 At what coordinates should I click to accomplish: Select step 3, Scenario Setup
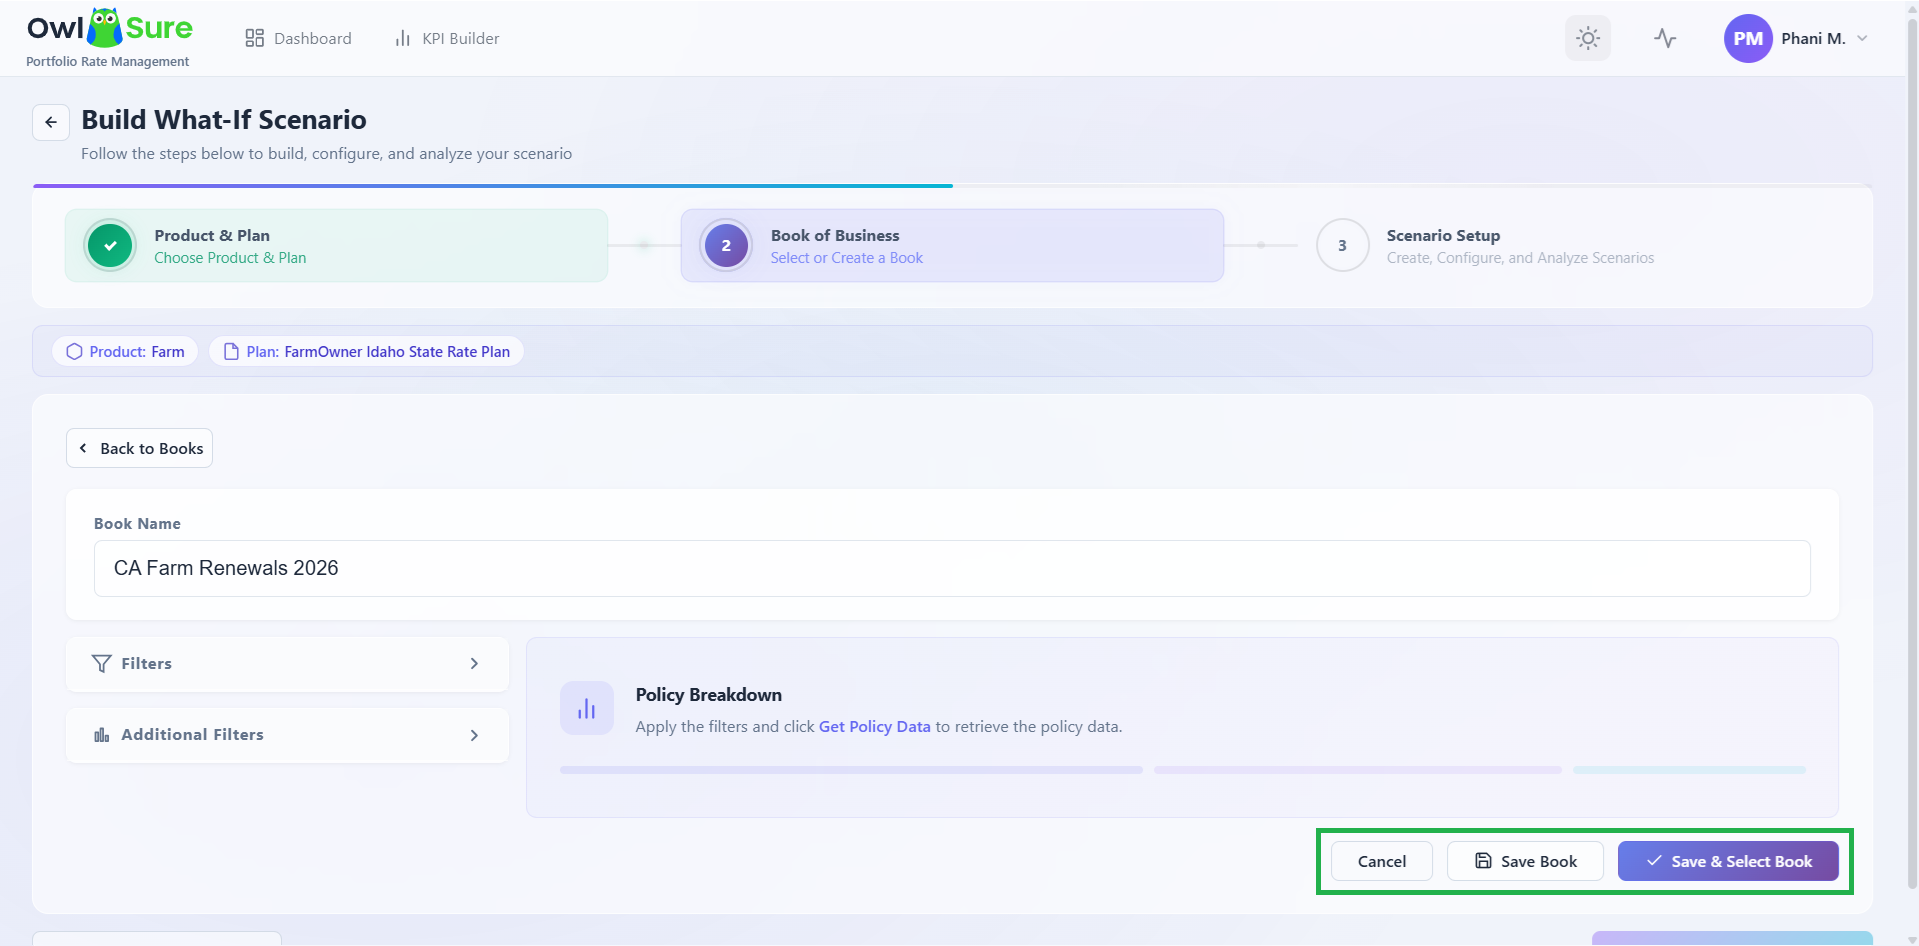click(1485, 246)
